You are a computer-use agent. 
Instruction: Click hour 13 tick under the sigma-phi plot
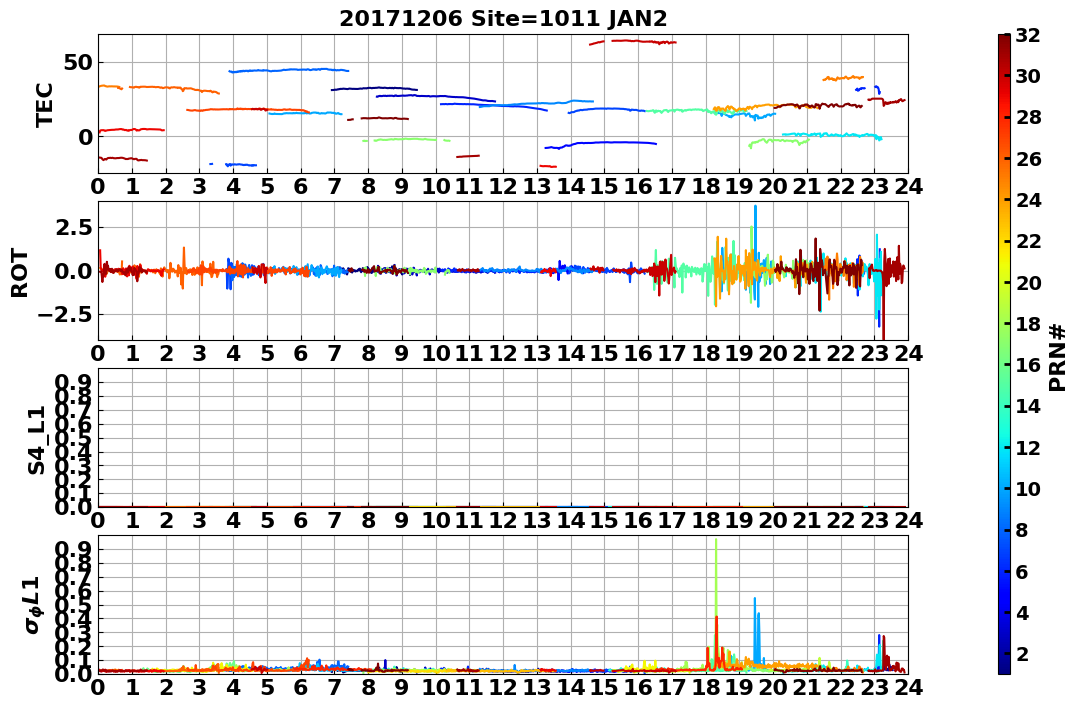point(537,687)
